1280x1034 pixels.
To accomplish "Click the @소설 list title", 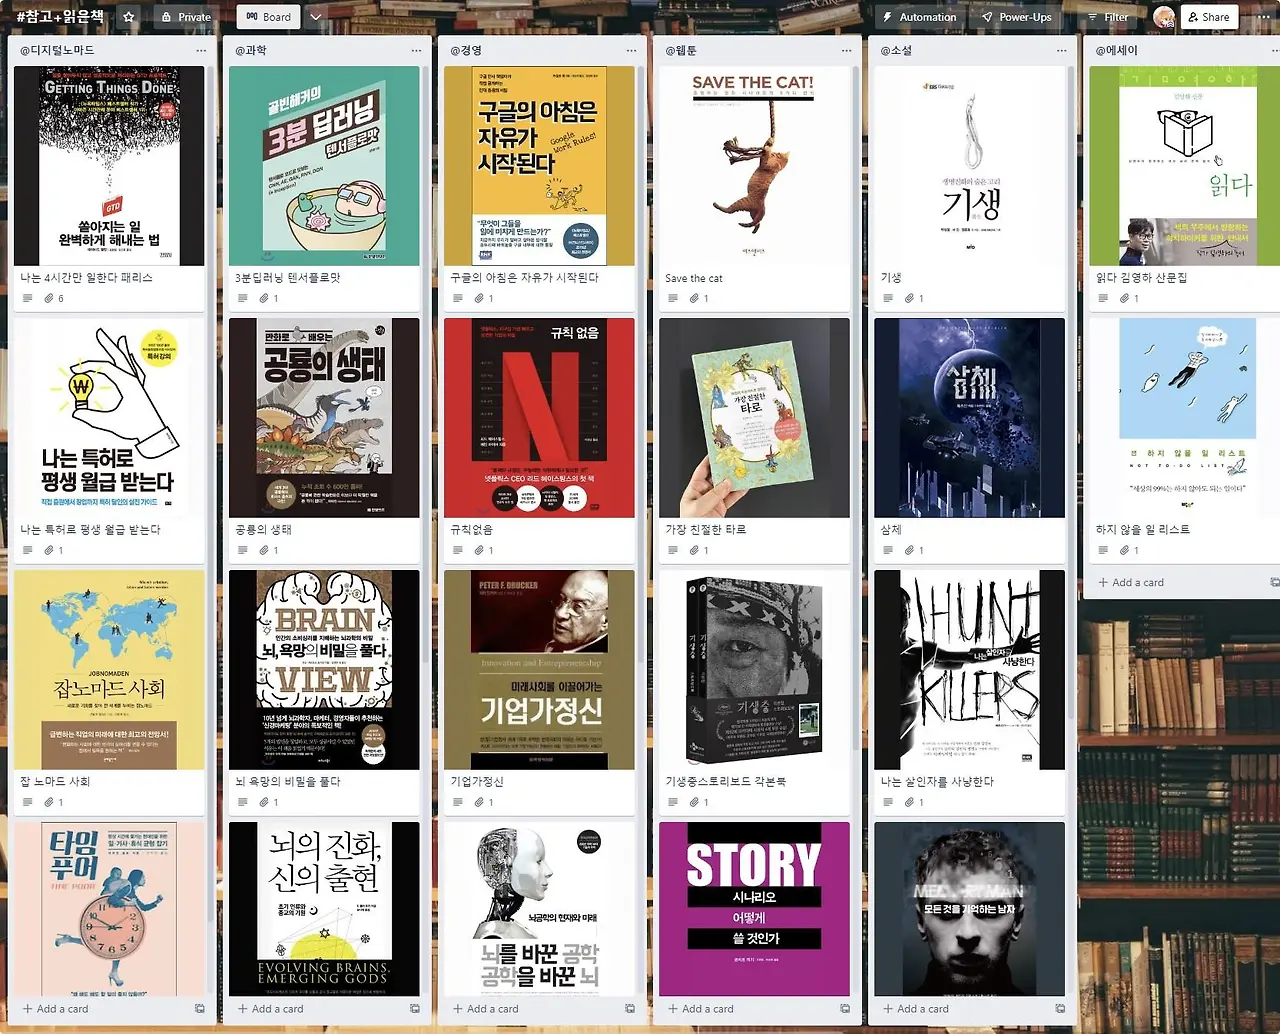I will coord(895,50).
